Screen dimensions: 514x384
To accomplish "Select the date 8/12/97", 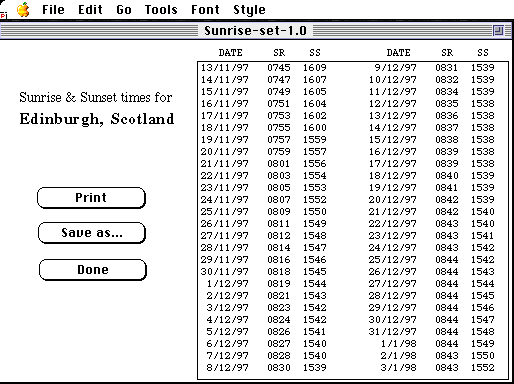I will point(228,368).
